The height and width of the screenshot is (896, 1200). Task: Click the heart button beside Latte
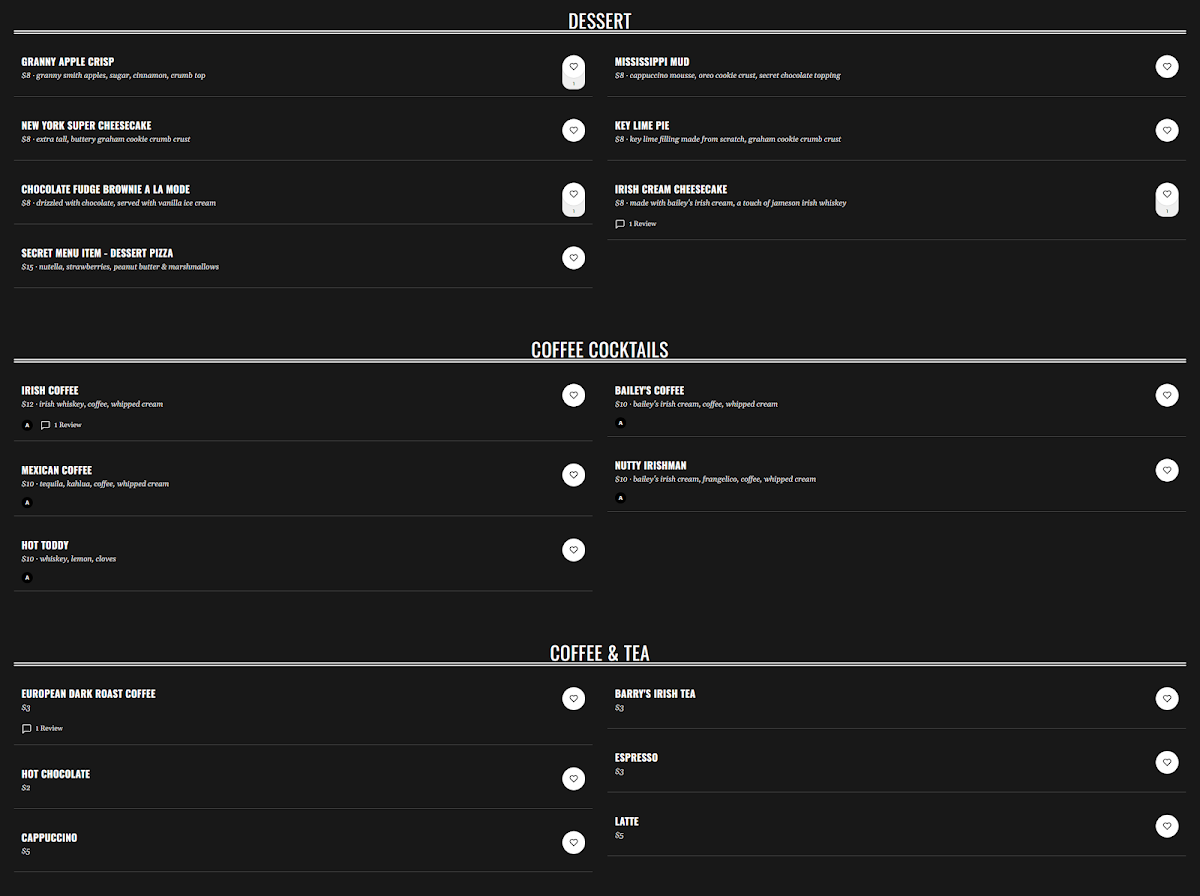pyautogui.click(x=1167, y=826)
